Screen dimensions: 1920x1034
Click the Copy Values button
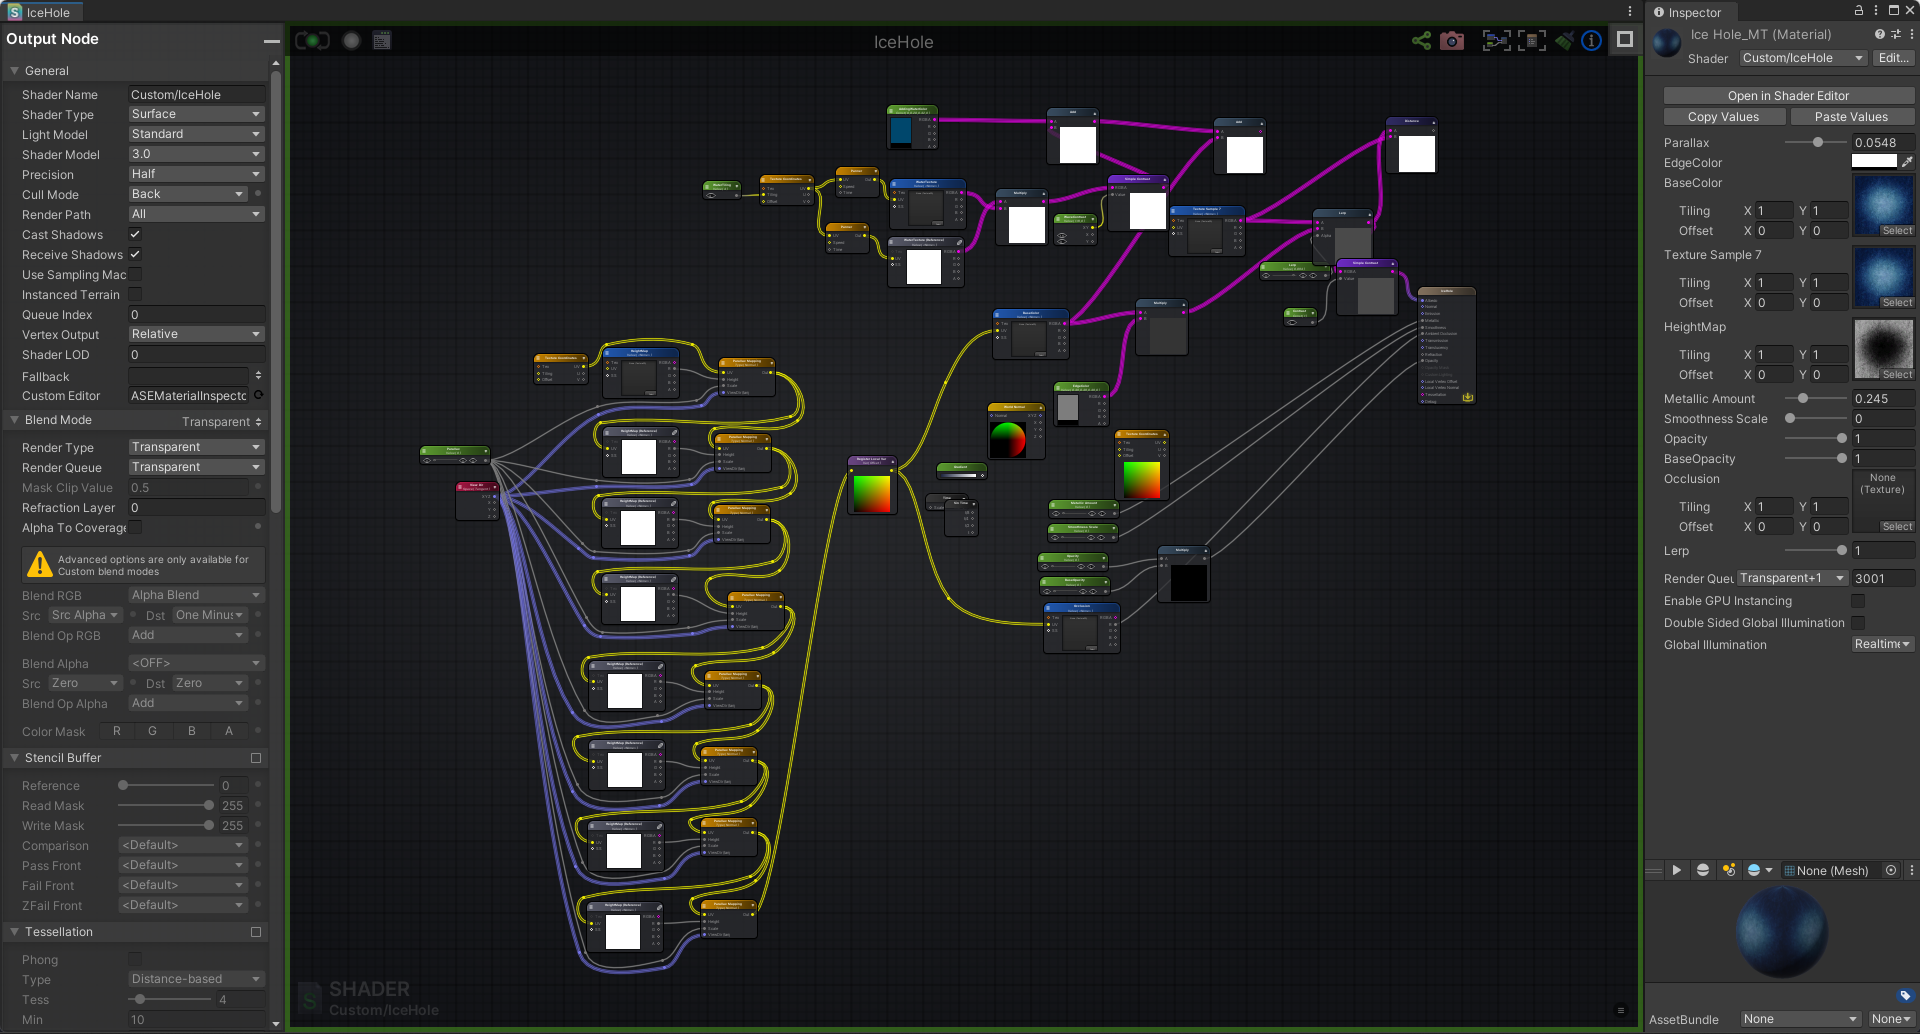click(x=1724, y=117)
